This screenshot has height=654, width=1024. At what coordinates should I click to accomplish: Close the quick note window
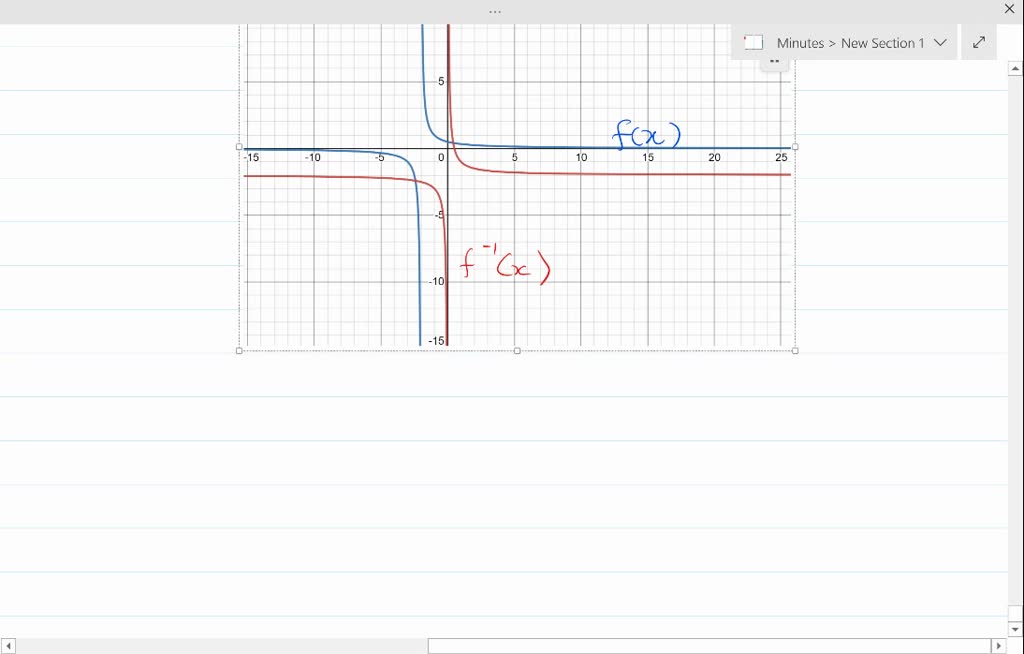(x=1009, y=8)
